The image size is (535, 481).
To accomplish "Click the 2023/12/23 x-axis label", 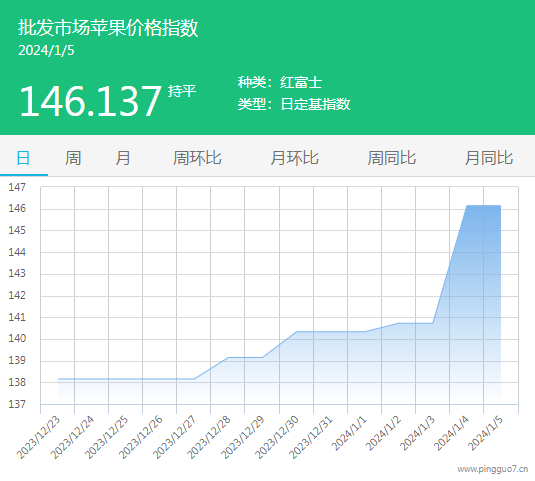I will [39, 437].
